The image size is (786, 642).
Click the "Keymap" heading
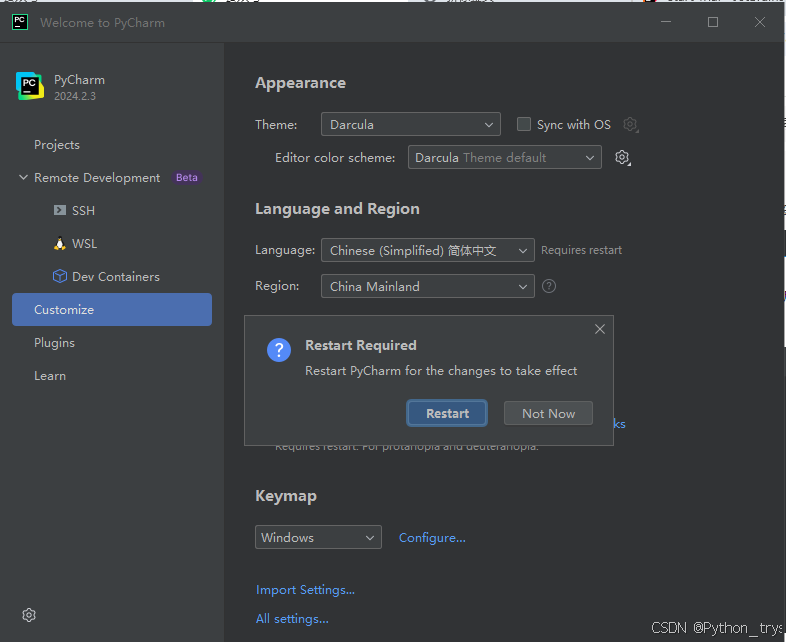(286, 496)
